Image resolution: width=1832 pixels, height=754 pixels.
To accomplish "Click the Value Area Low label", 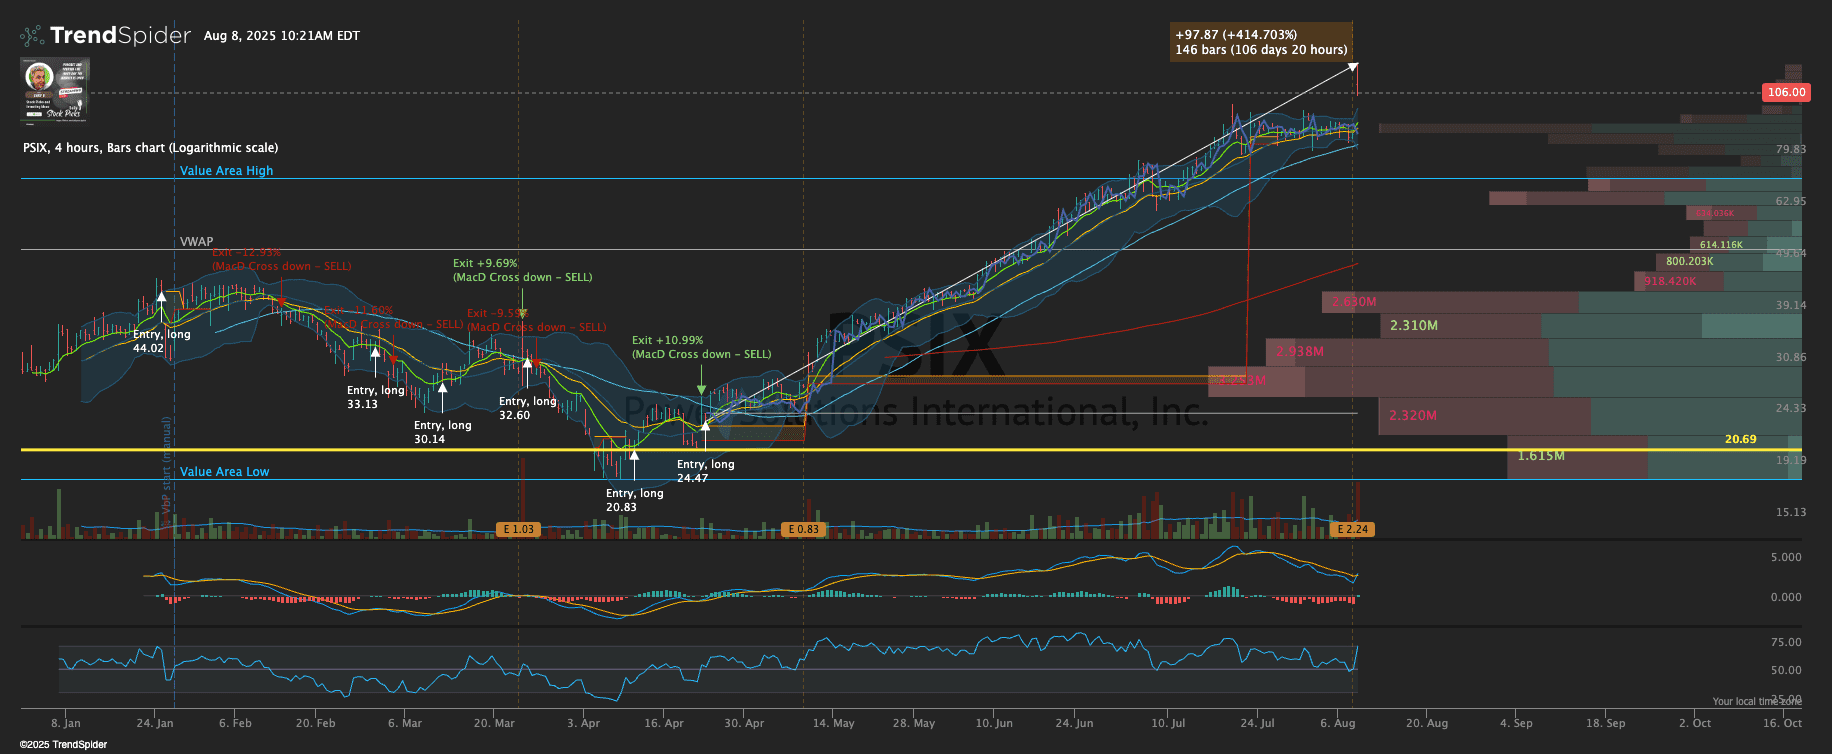I will pyautogui.click(x=224, y=472).
